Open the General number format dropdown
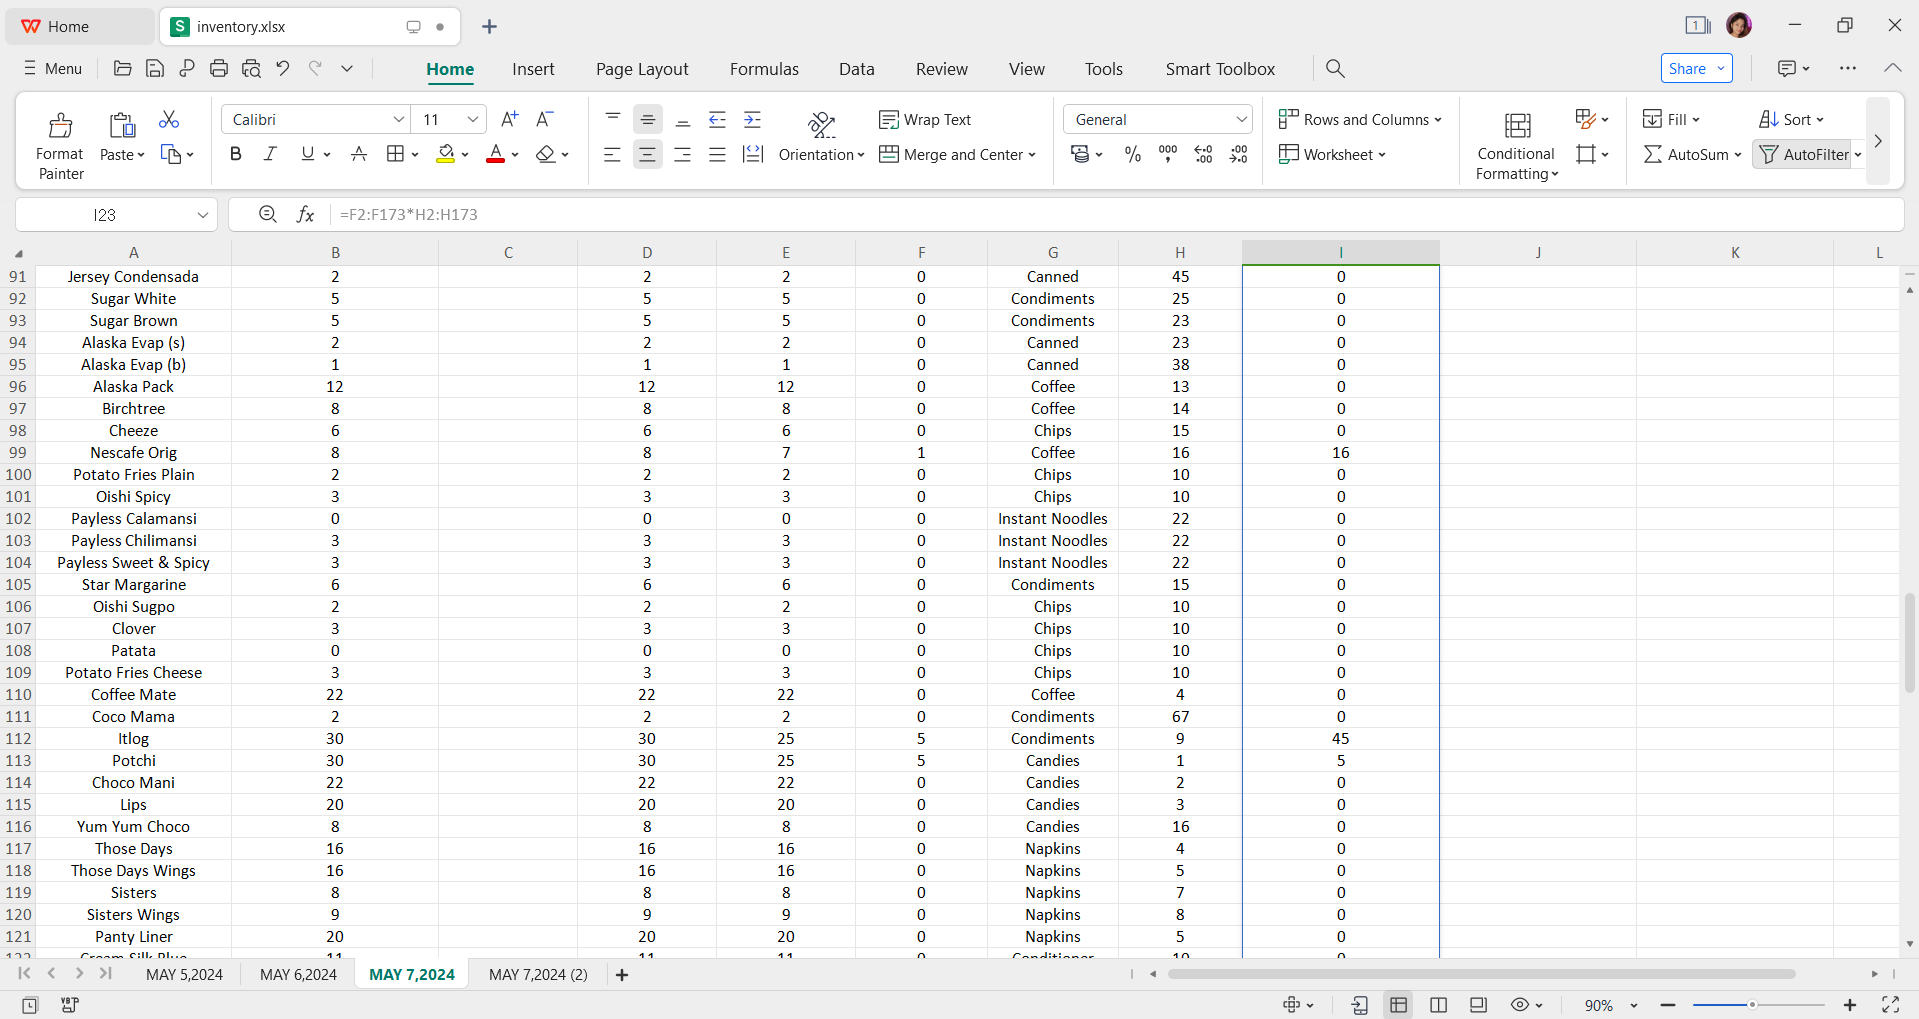Image resolution: width=1919 pixels, height=1019 pixels. point(1241,119)
